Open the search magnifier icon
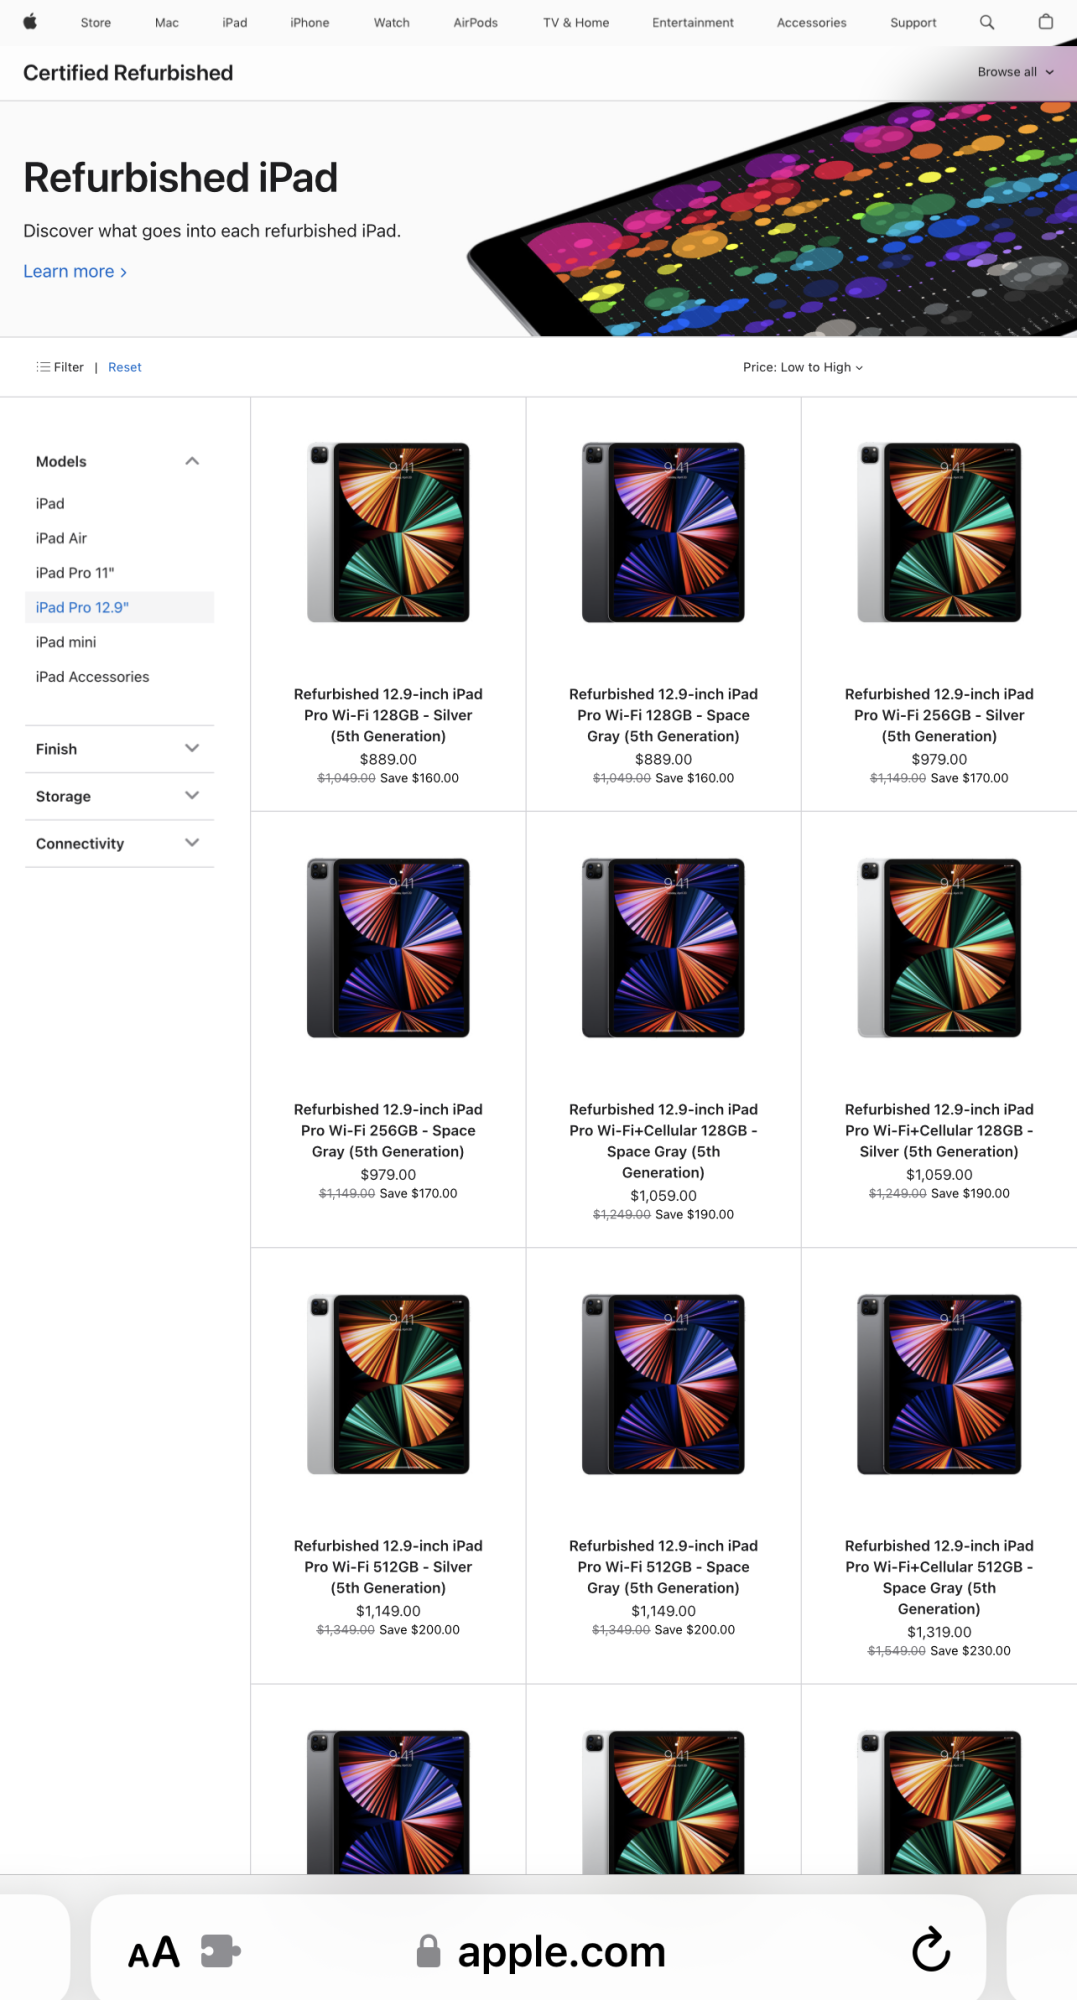1077x2000 pixels. (x=987, y=22)
